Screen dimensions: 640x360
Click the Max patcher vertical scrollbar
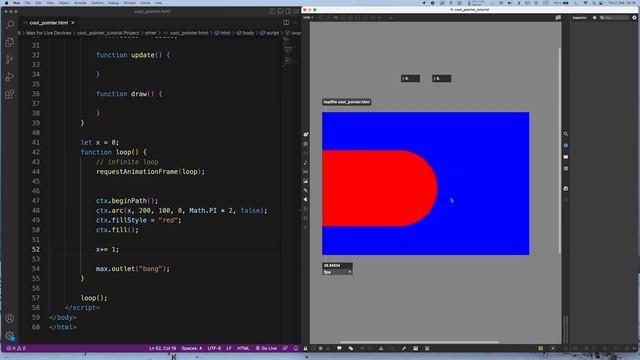pos(560,150)
